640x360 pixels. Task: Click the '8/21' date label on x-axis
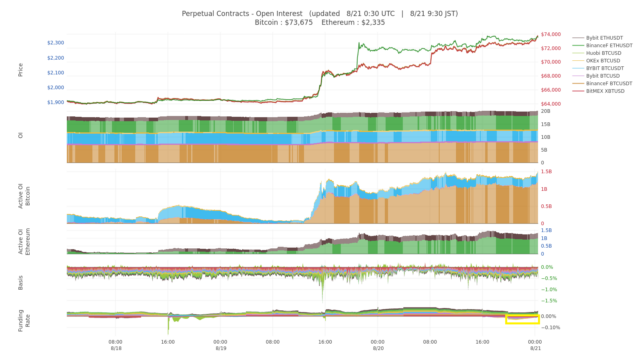point(535,349)
